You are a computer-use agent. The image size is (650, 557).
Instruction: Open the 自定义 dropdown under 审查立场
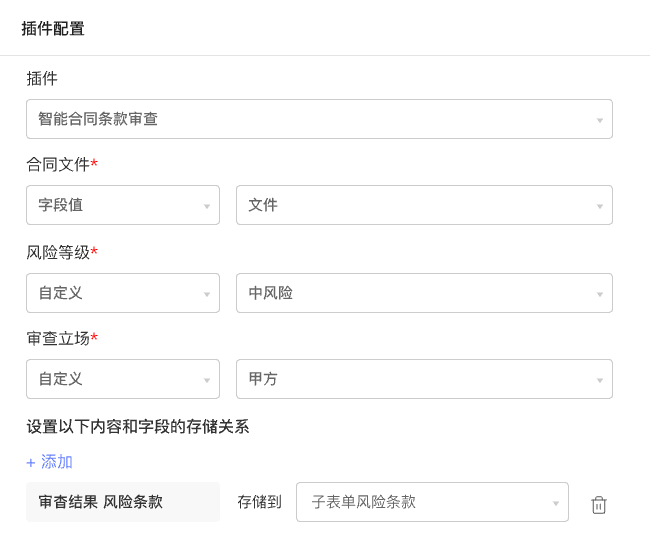pos(122,379)
